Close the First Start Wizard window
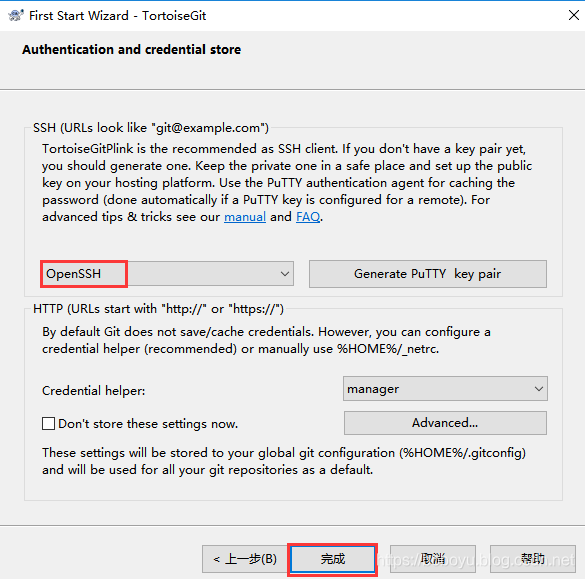The height and width of the screenshot is (579, 585). coord(573,15)
